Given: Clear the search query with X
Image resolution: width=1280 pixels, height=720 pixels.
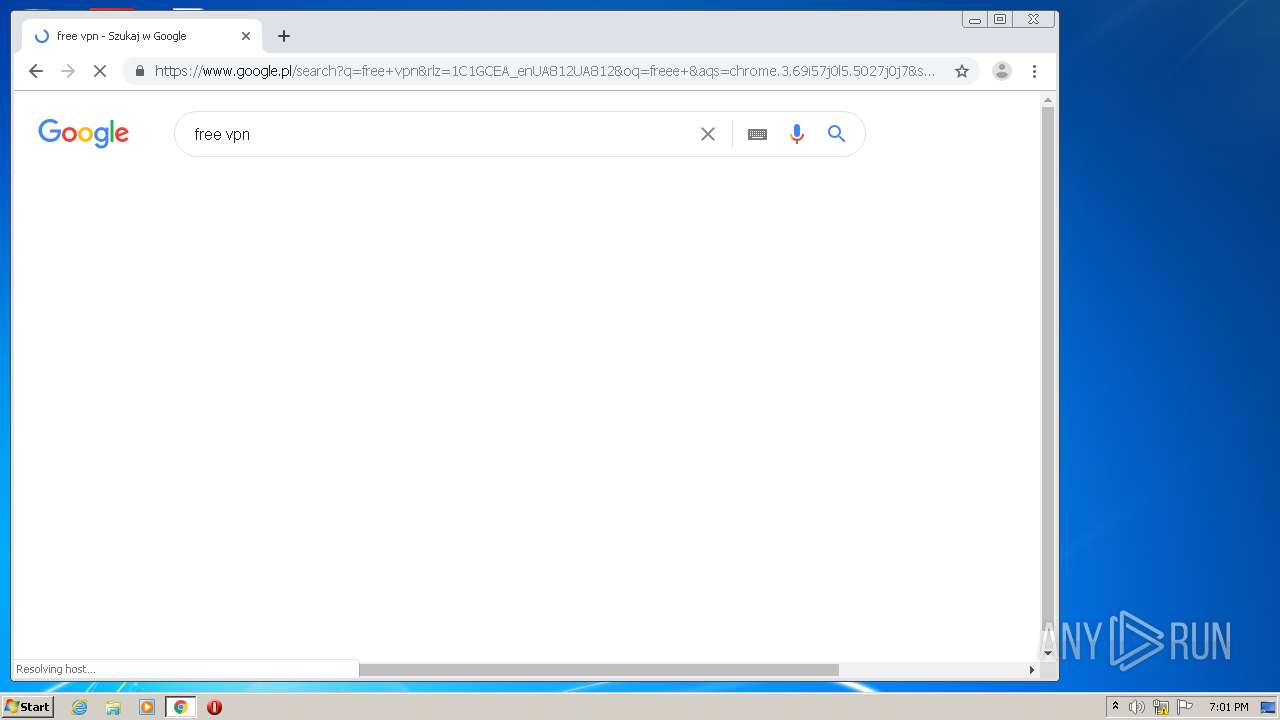Looking at the screenshot, I should [x=708, y=134].
